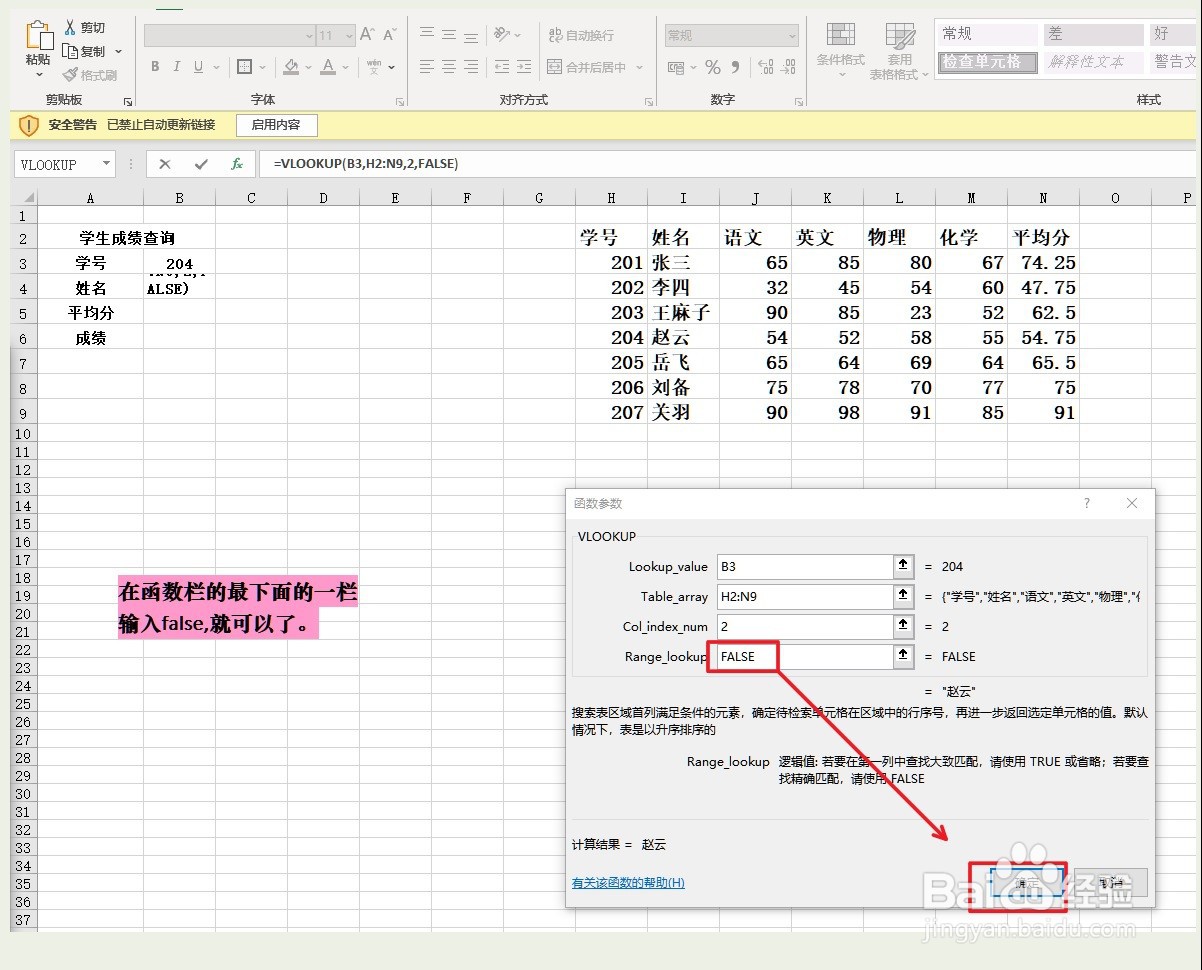Click the Insert Function fx icon
This screenshot has width=1202, height=970.
237,164
